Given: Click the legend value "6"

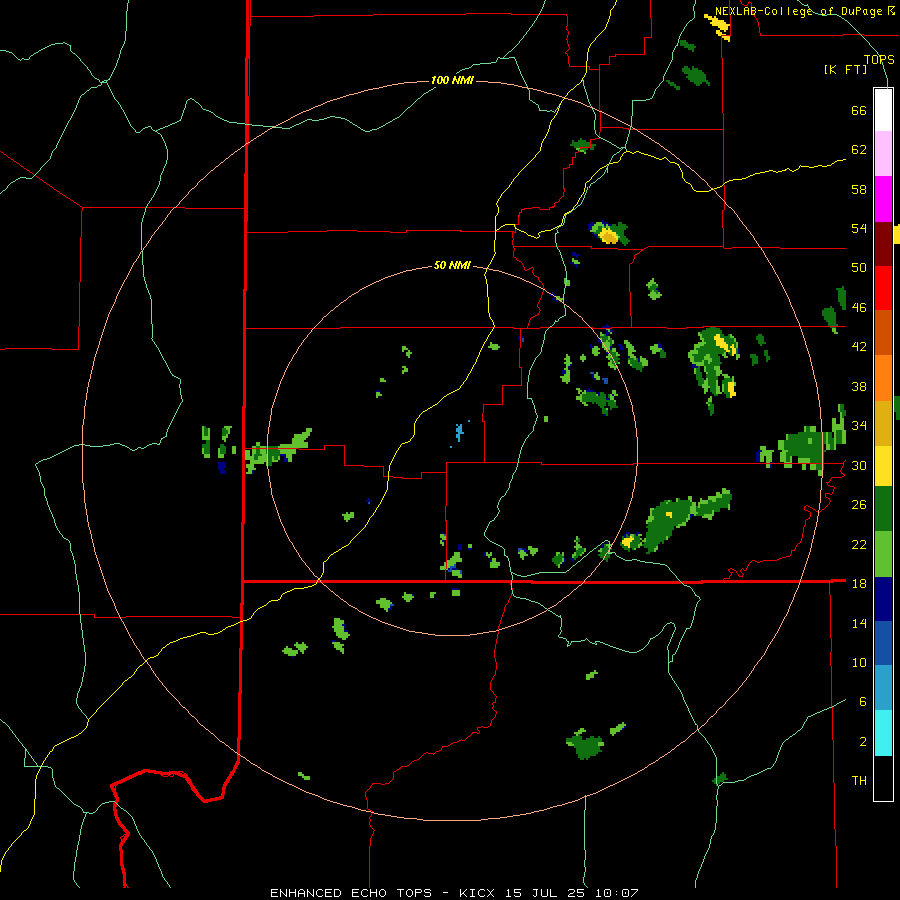Looking at the screenshot, I should click(862, 701).
